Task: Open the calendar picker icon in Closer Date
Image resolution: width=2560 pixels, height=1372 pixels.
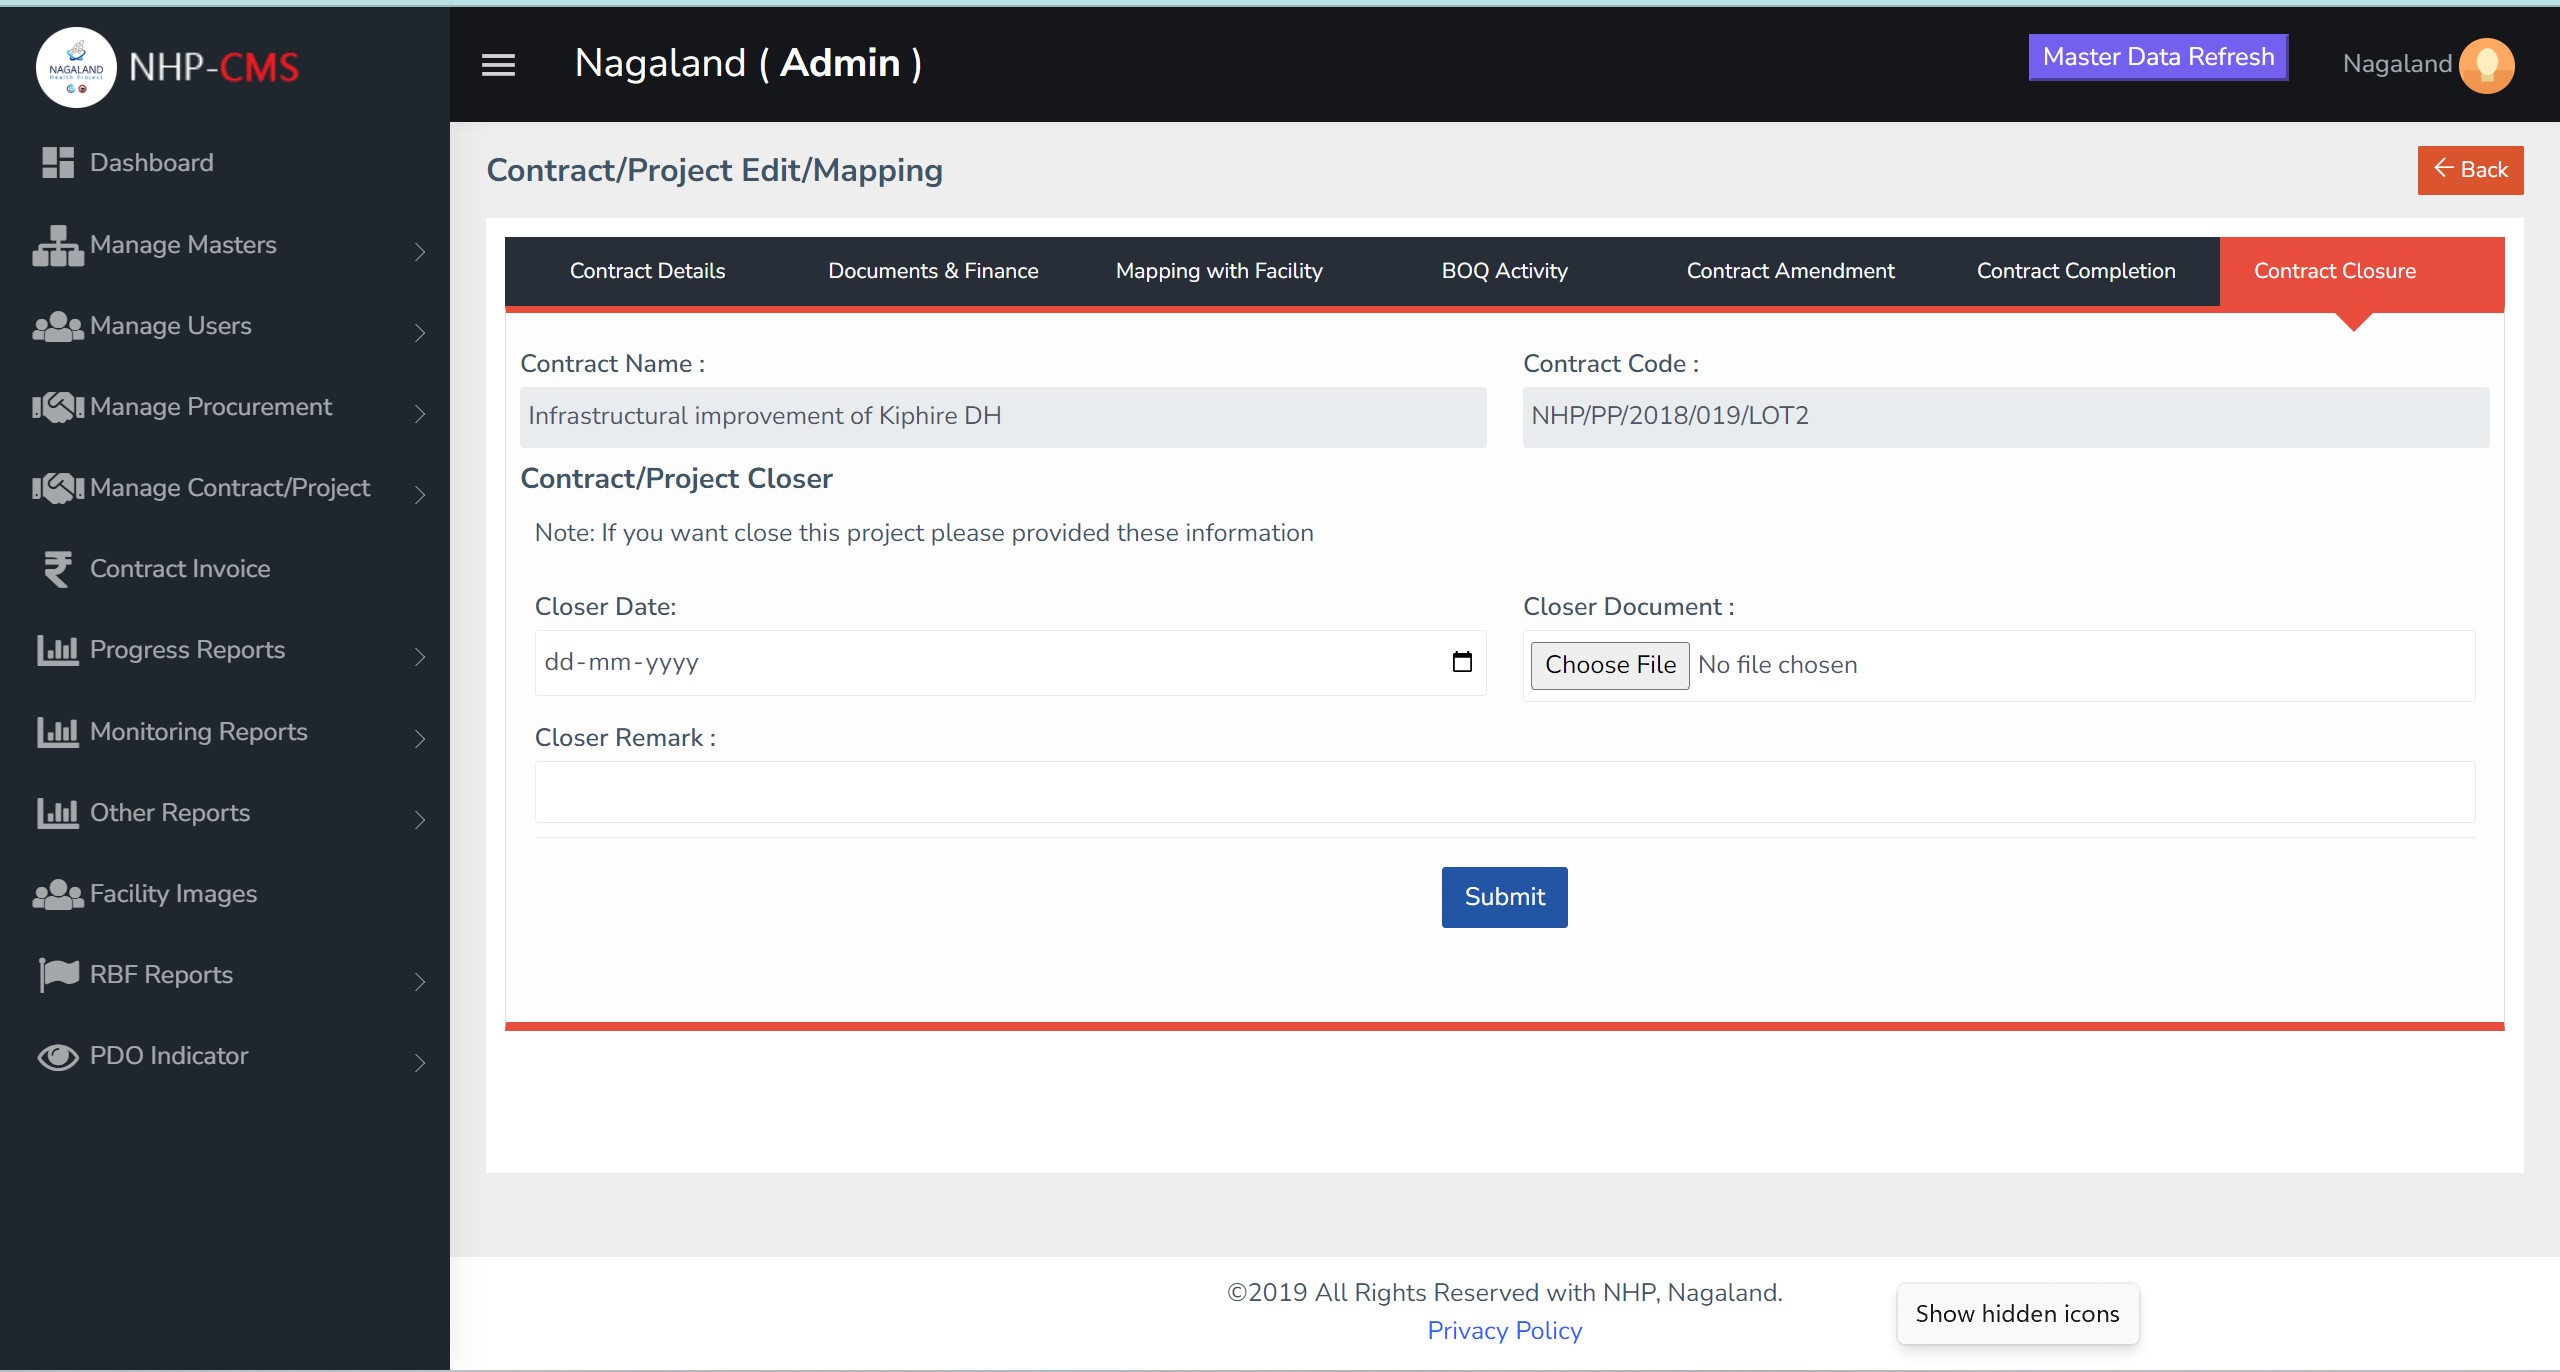Action: click(x=1461, y=662)
